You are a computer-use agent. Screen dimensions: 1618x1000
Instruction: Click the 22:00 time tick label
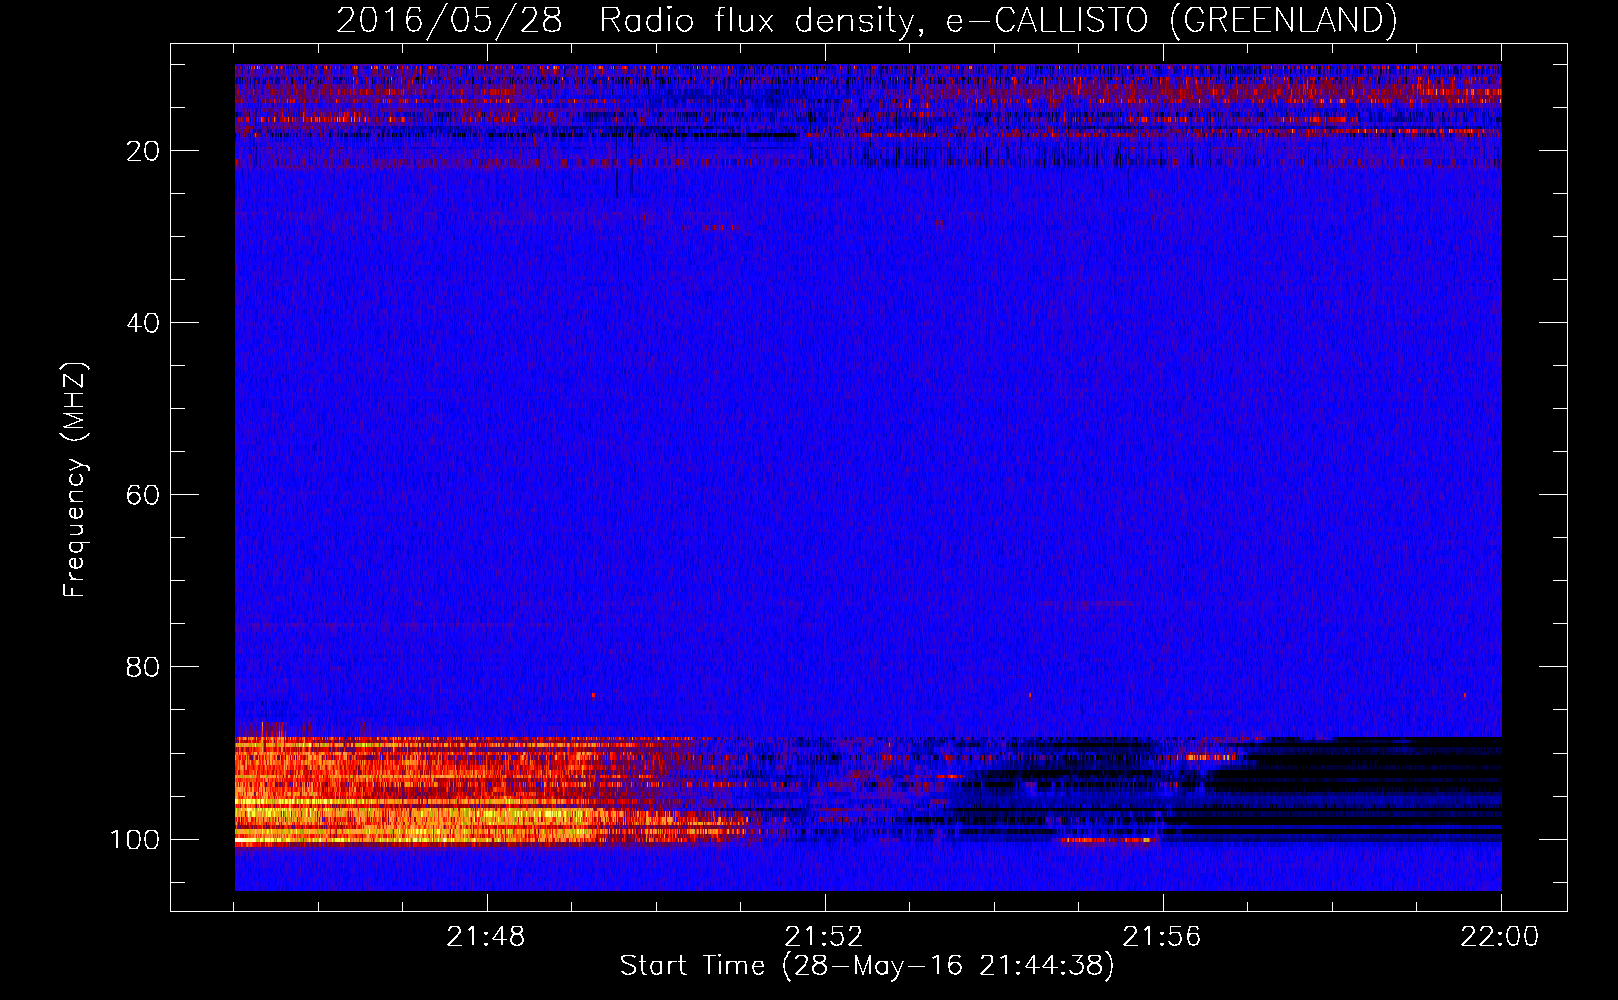click(1500, 937)
